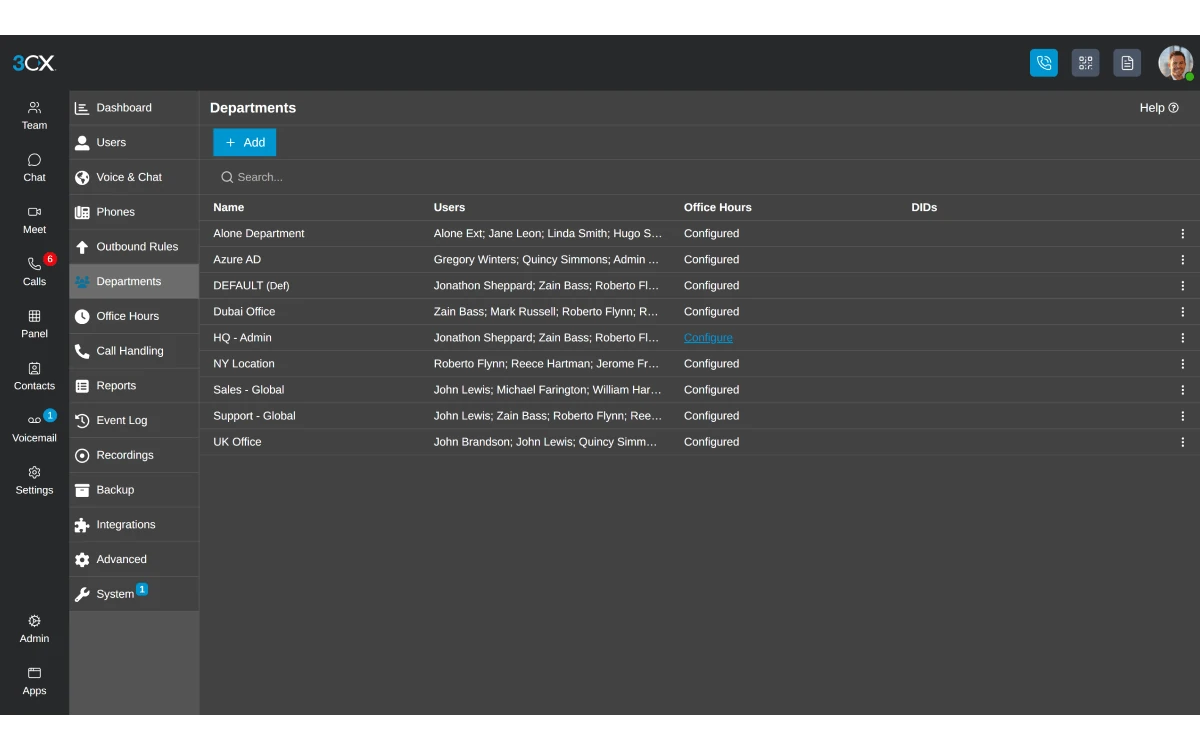Image resolution: width=1200 pixels, height=750 pixels.
Task: Select the Support - Global department name
Action: (254, 416)
